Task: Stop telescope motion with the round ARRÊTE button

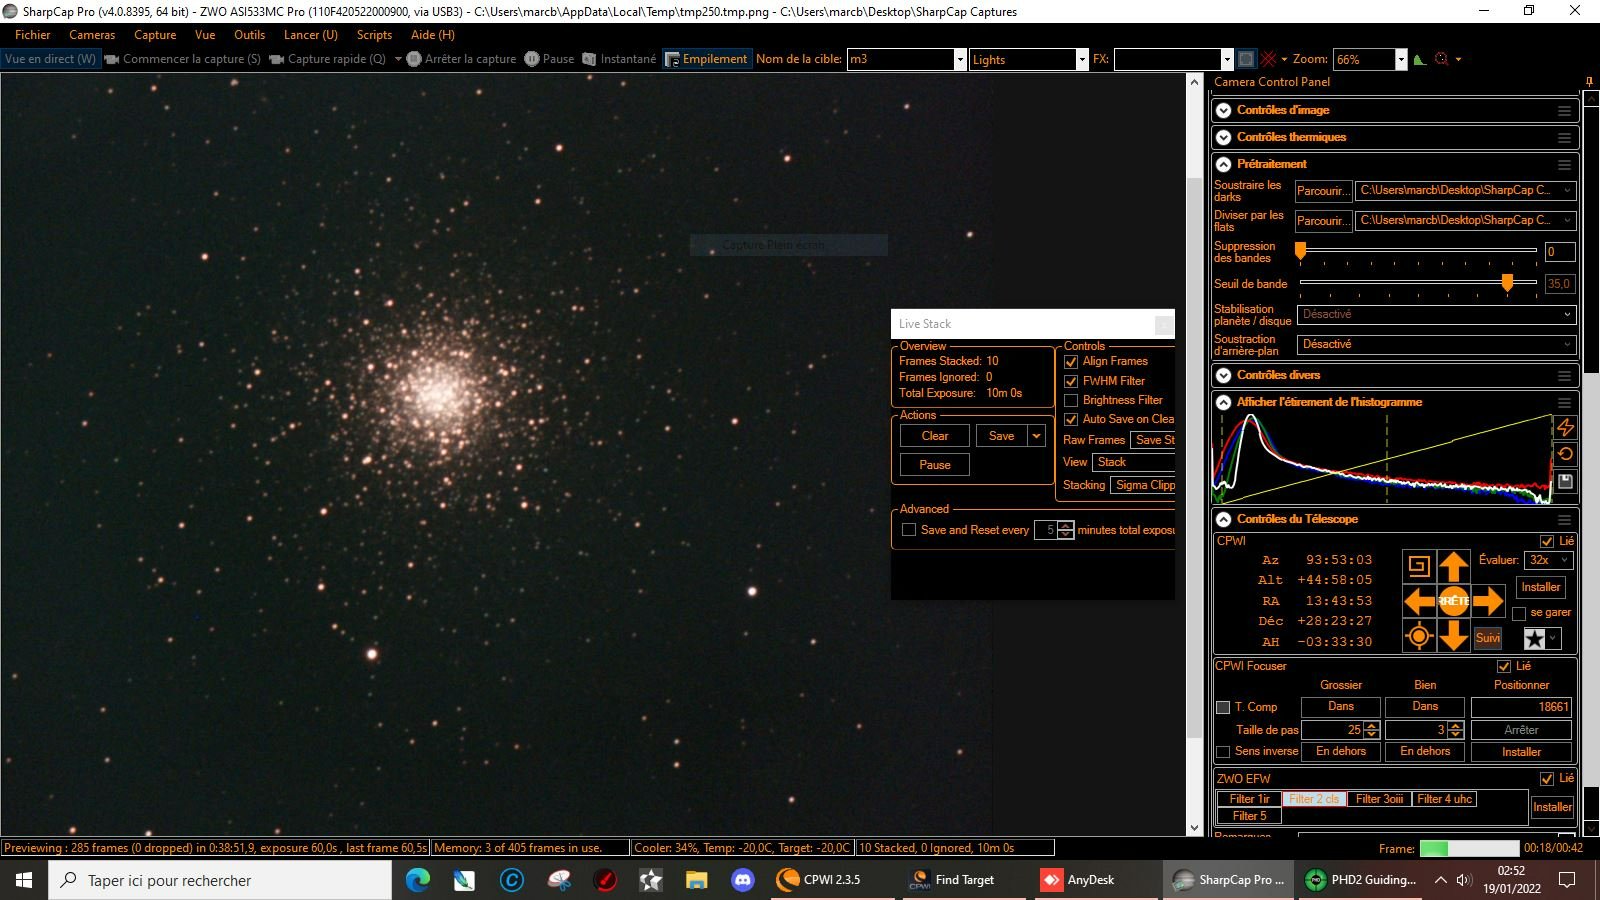Action: coord(1453,601)
